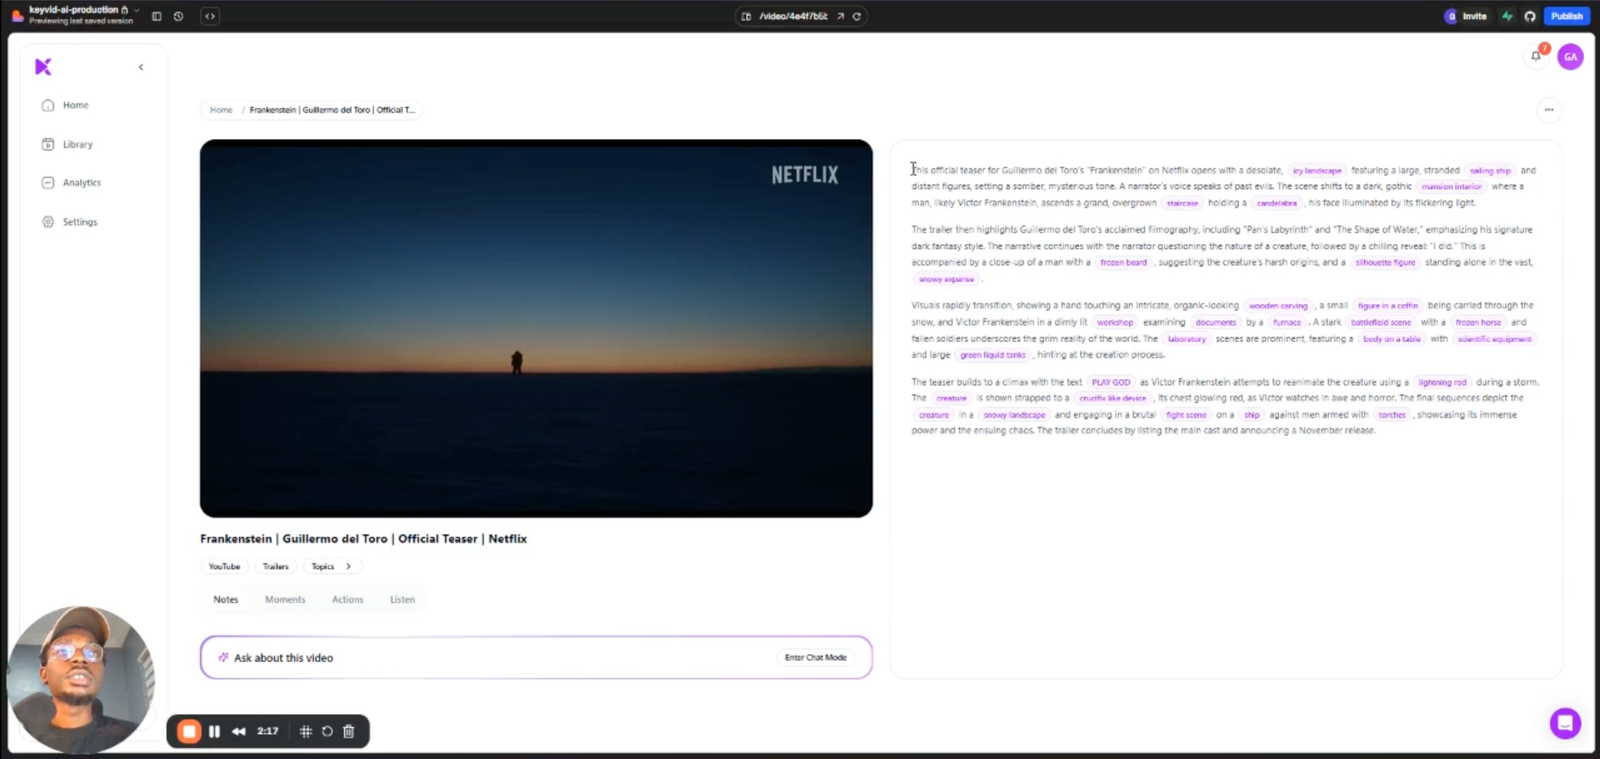This screenshot has height=759, width=1600.
Task: Open the three-dot more options menu
Action: 1549,109
